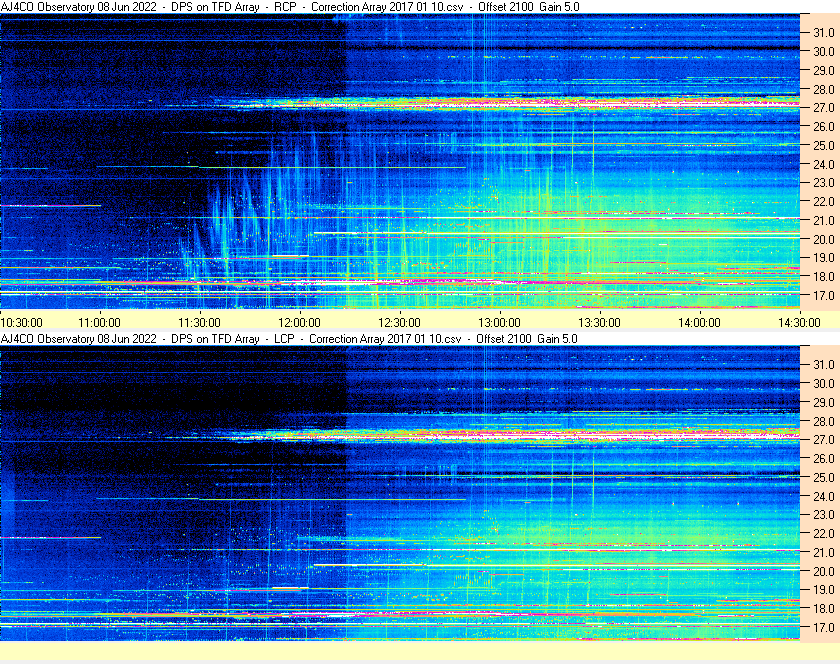The height and width of the screenshot is (664, 840).
Task: Click the 20.0 frequency label in LCP panel
Action: tap(823, 572)
